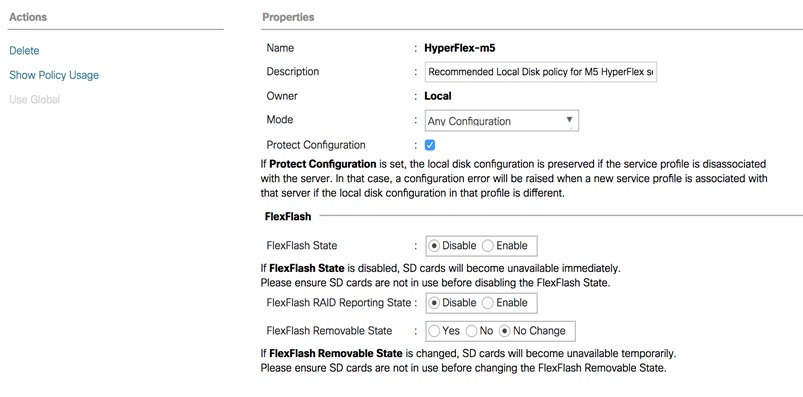Screen dimensions: 803x397
Task: Click the Mode field label
Action: pyautogui.click(x=280, y=119)
